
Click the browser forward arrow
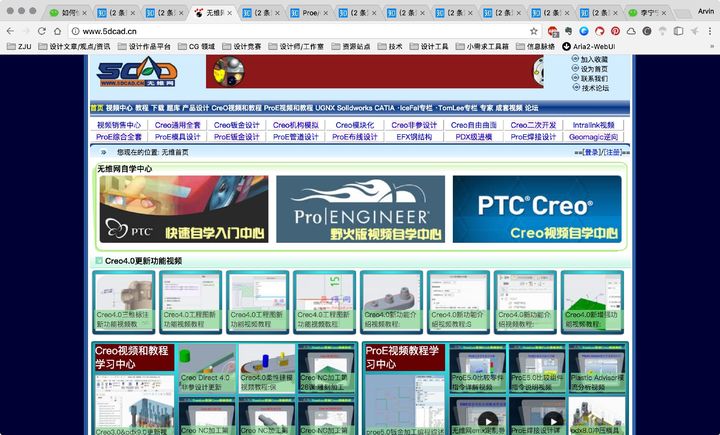coord(26,31)
